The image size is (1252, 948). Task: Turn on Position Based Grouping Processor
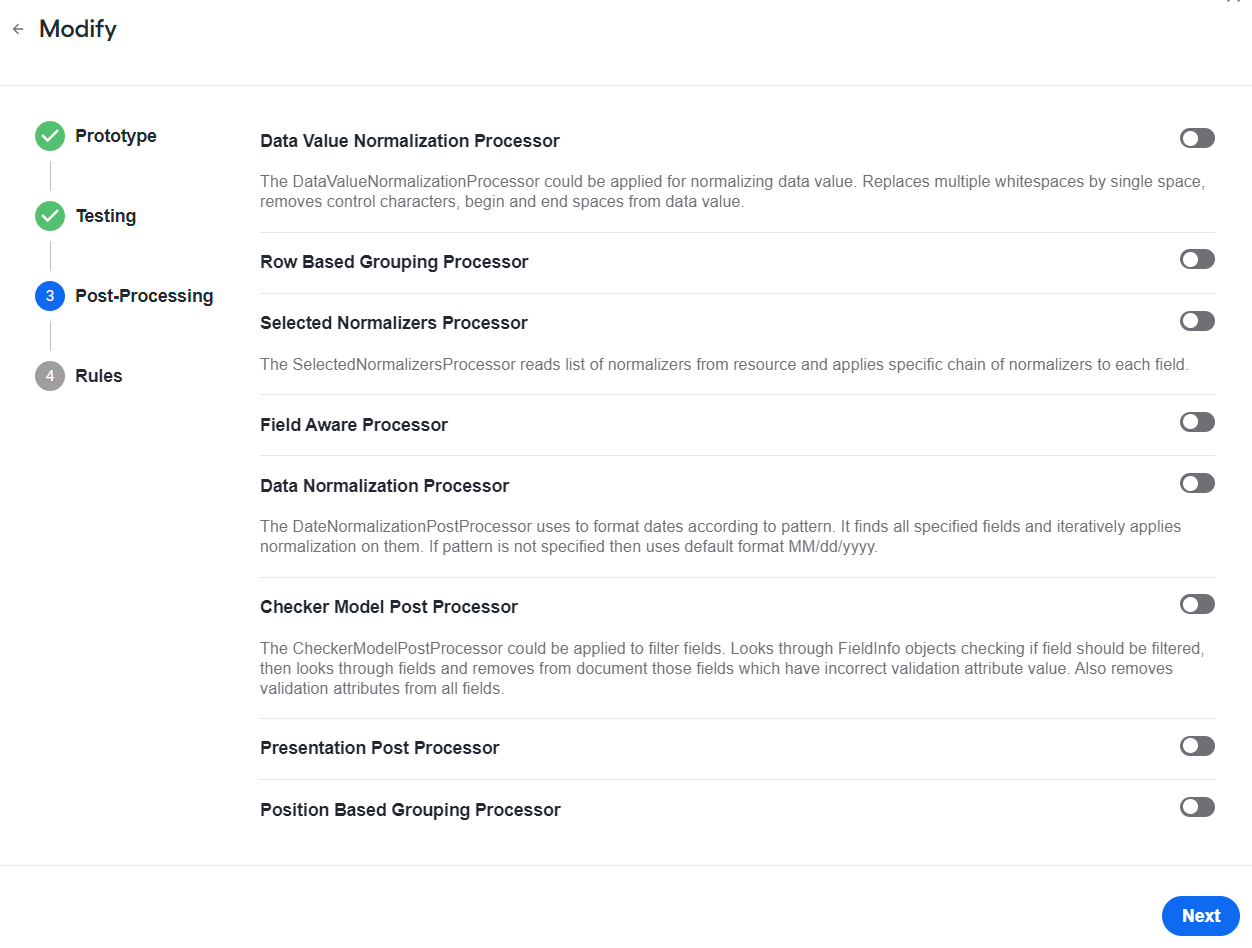pos(1197,807)
